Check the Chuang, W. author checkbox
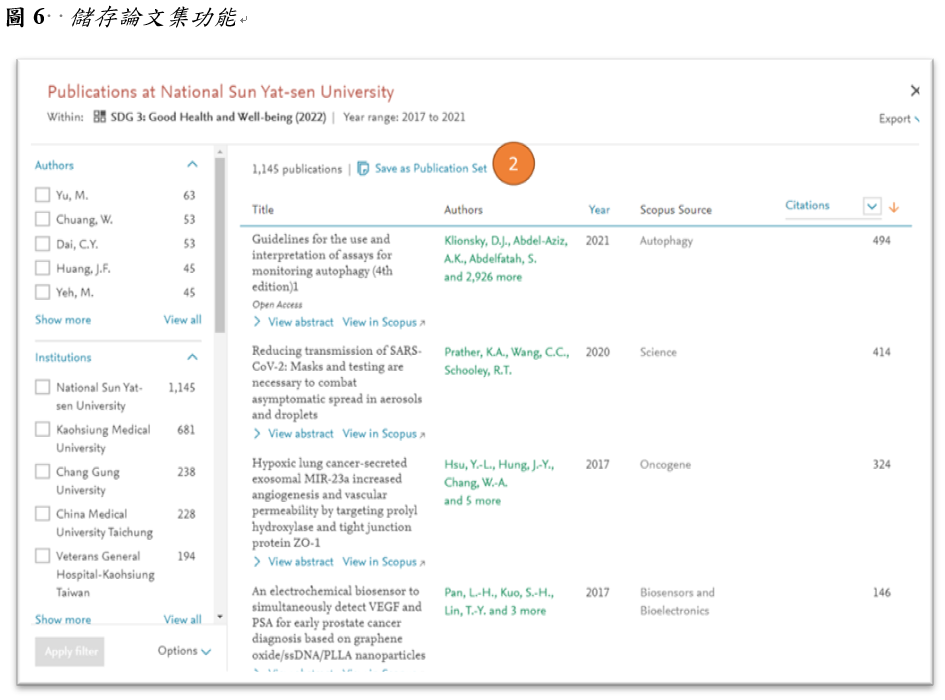Viewport: 945px width, 700px height. click(x=42, y=219)
